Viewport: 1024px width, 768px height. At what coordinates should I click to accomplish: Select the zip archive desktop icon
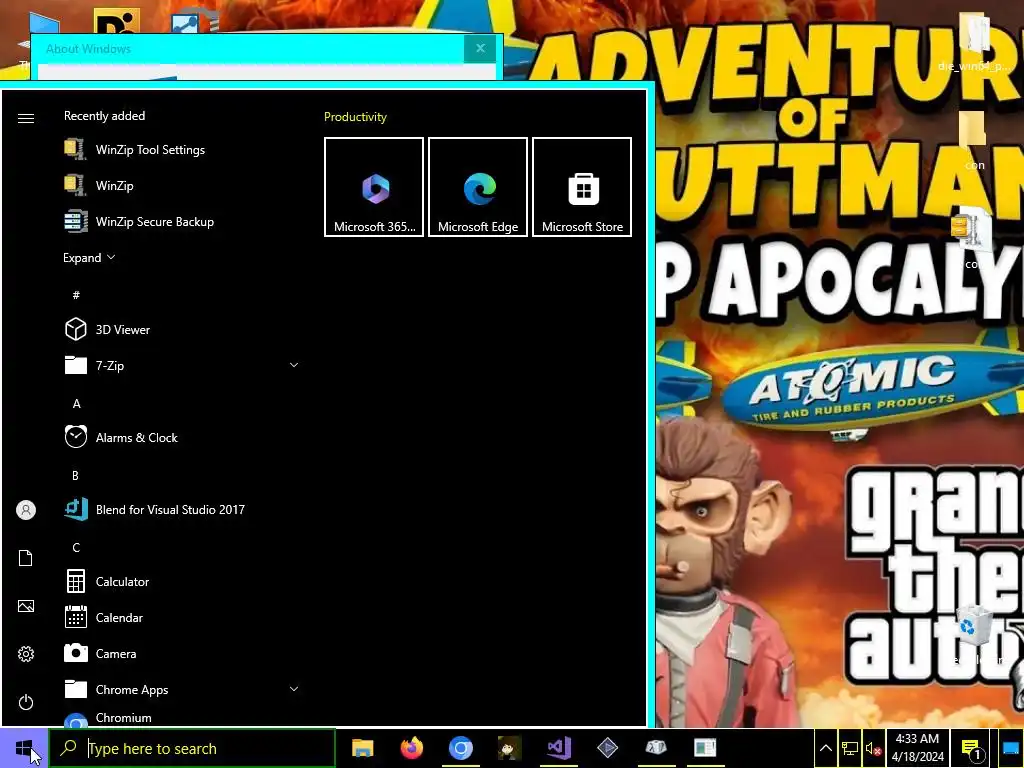coord(971,238)
